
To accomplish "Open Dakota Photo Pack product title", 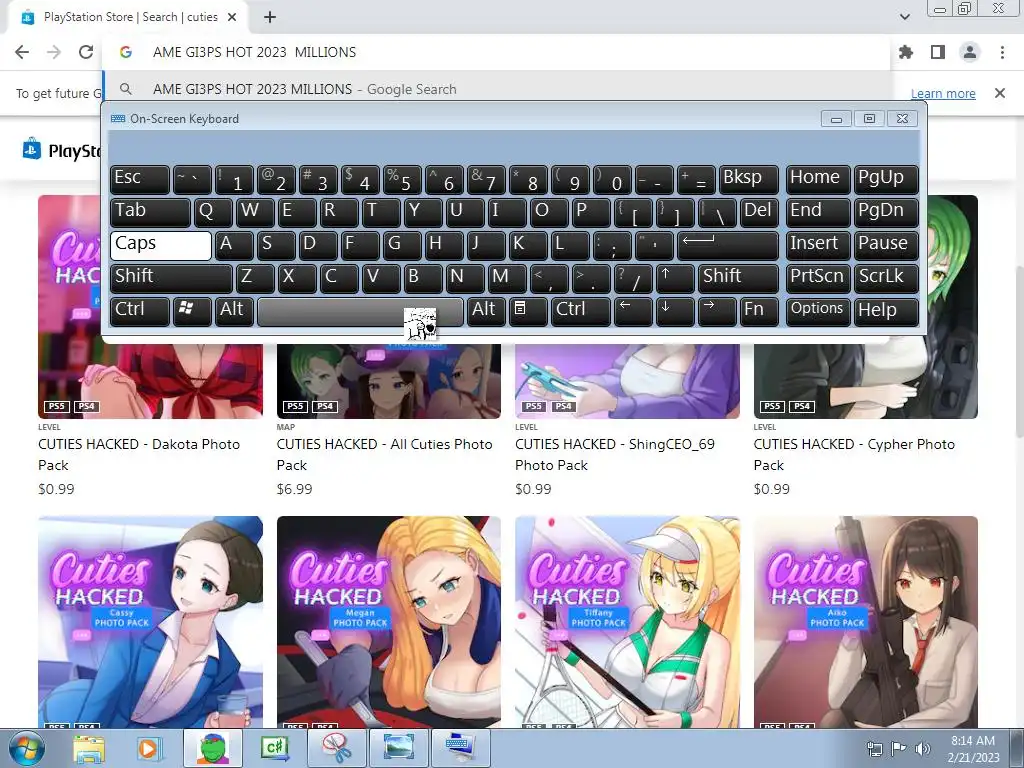I will click(x=139, y=455).
